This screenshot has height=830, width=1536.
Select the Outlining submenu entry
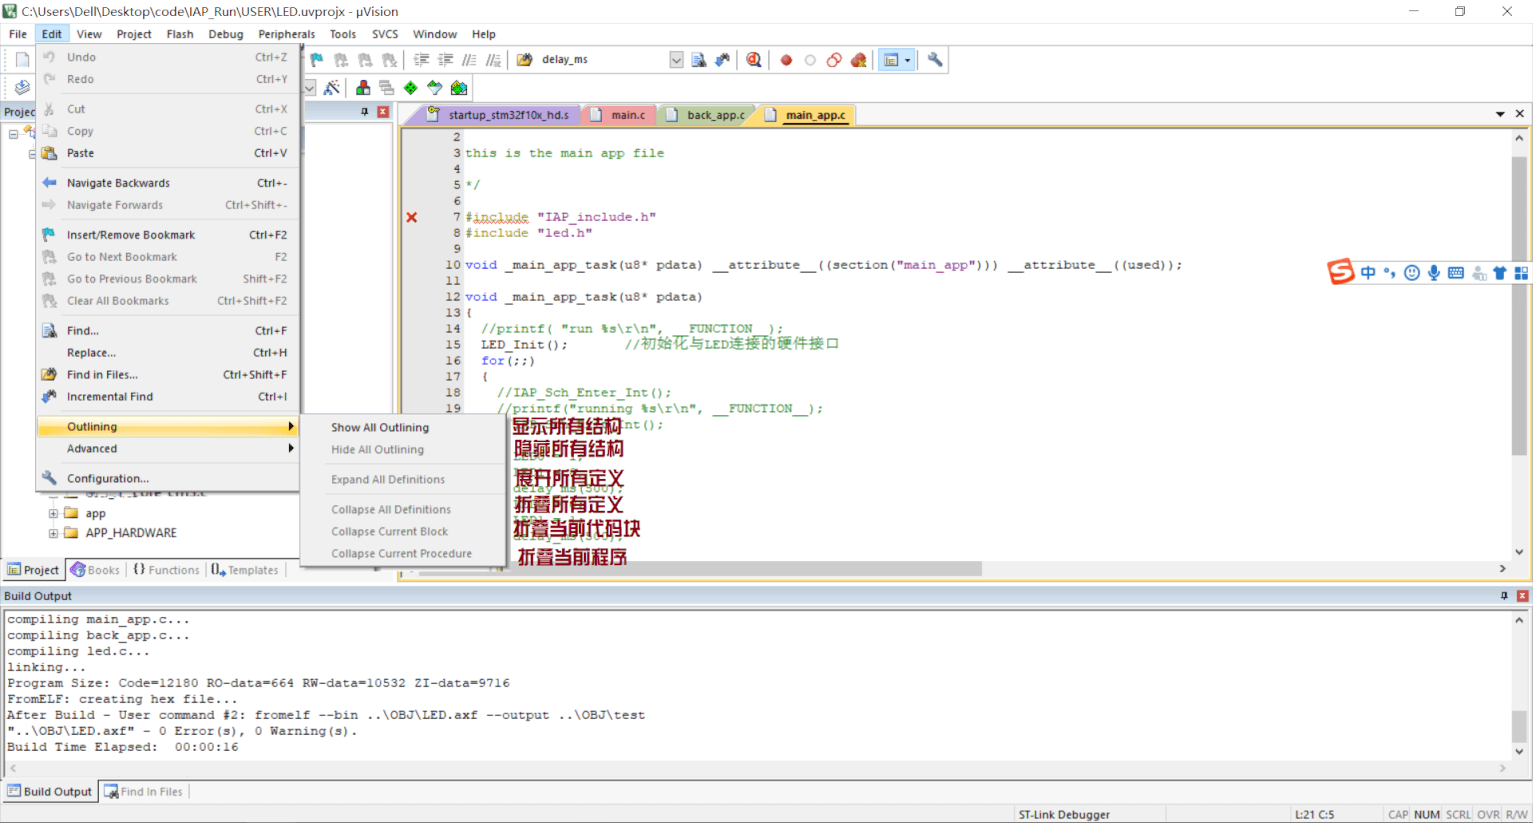pos(168,427)
